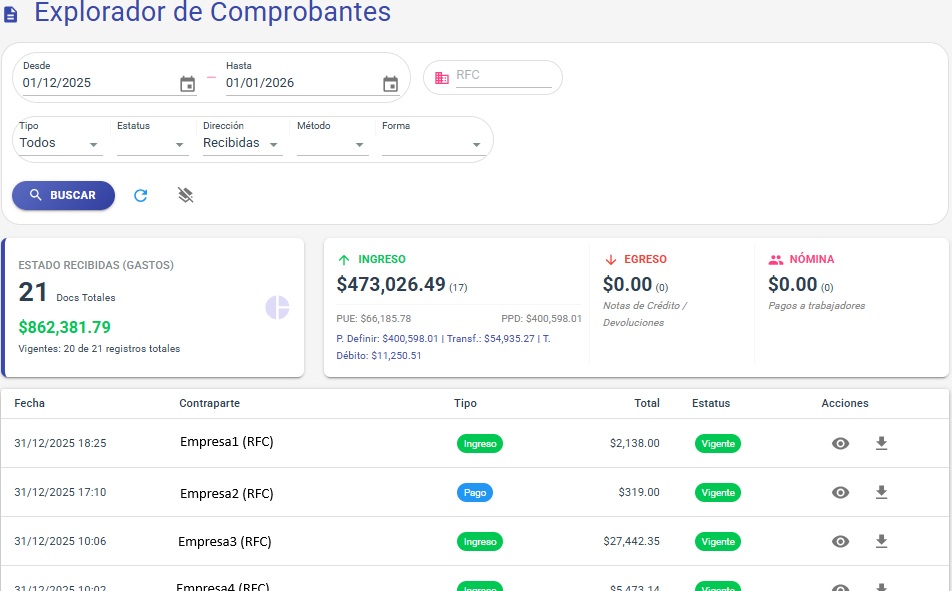Preview Empresa1 comprobante via eye icon

coord(840,442)
